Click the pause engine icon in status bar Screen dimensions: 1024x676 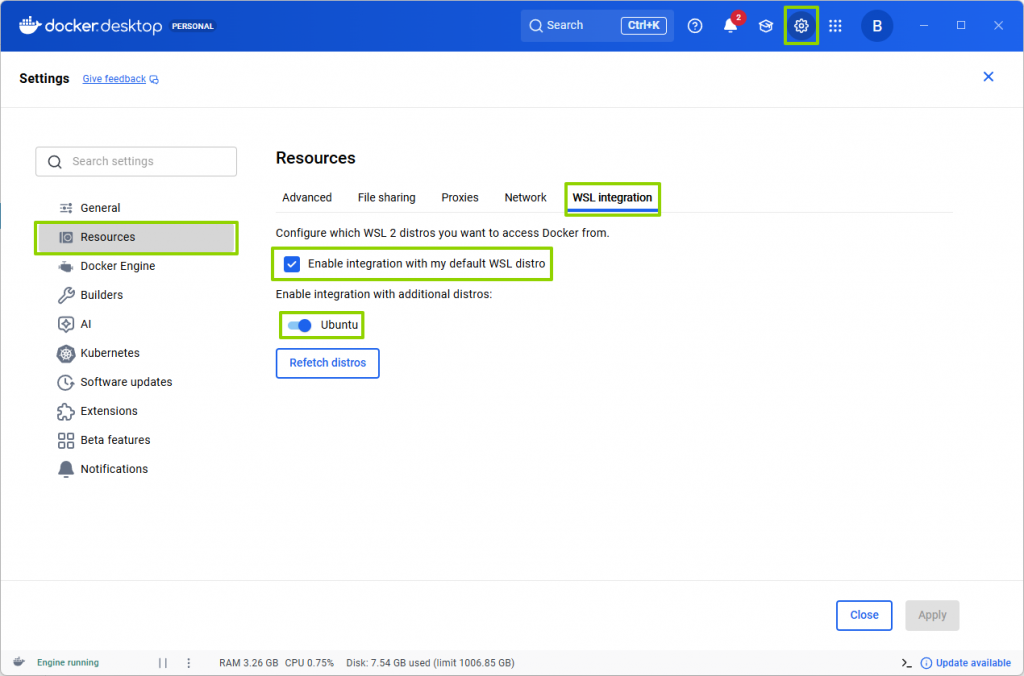pyautogui.click(x=163, y=663)
